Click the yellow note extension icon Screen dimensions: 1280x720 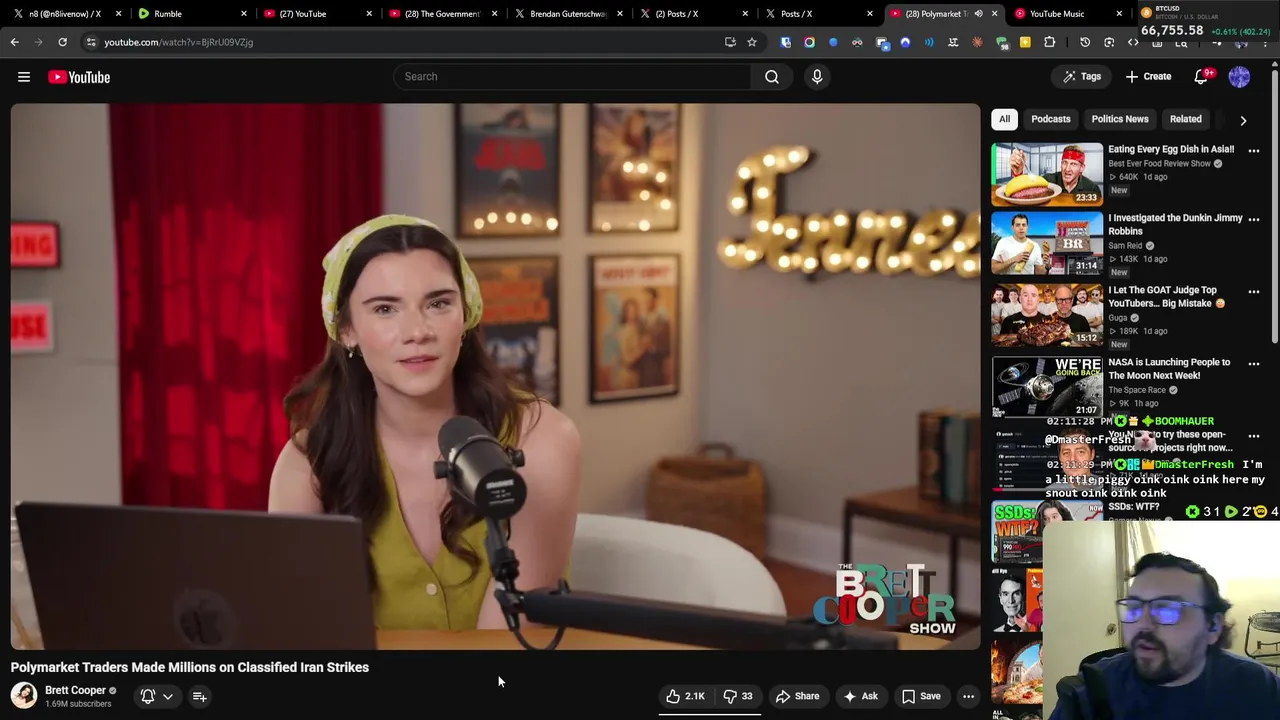[x=1025, y=42]
